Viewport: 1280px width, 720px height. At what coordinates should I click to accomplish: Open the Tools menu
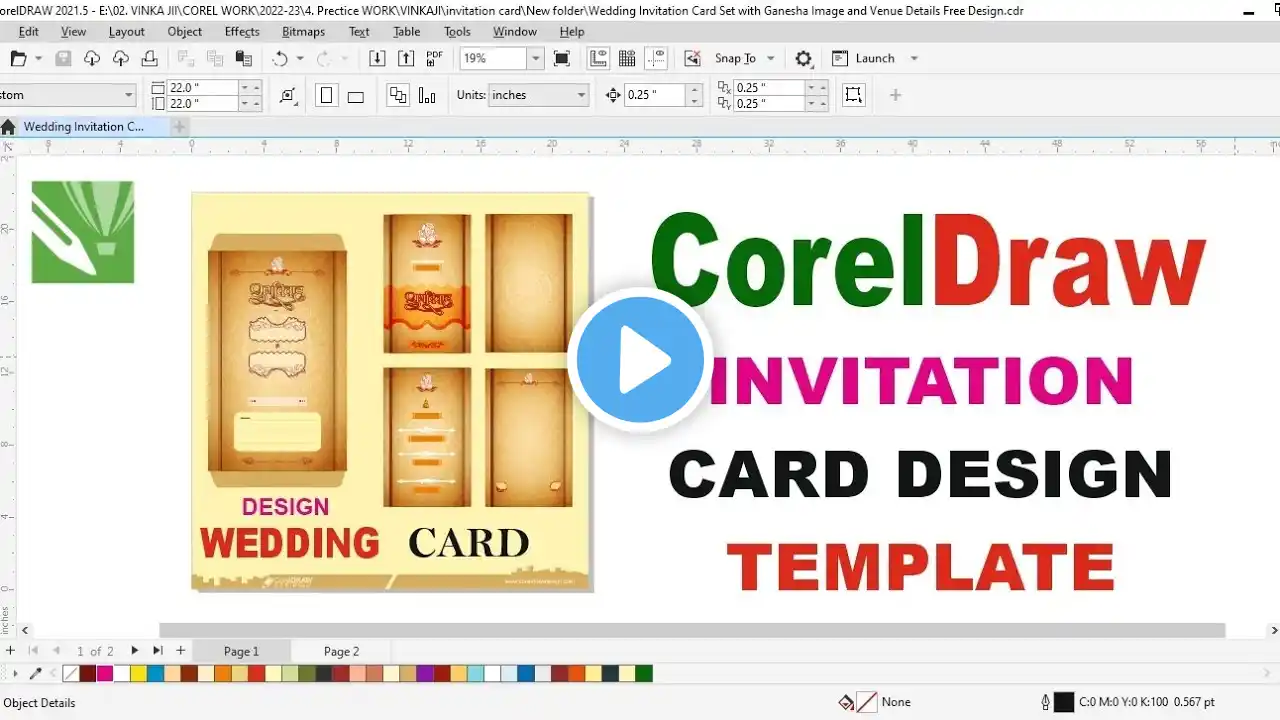(x=457, y=32)
